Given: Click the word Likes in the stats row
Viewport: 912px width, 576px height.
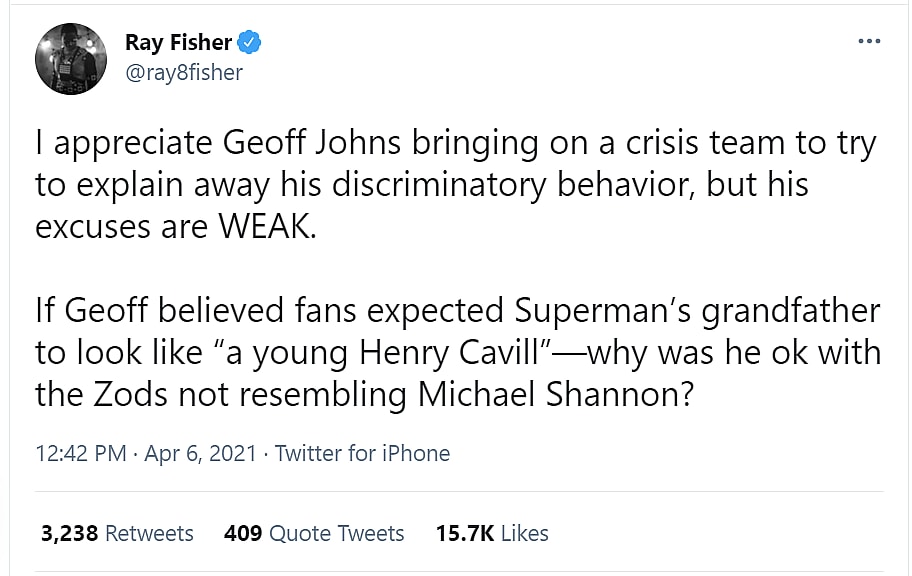Looking at the screenshot, I should click(524, 533).
